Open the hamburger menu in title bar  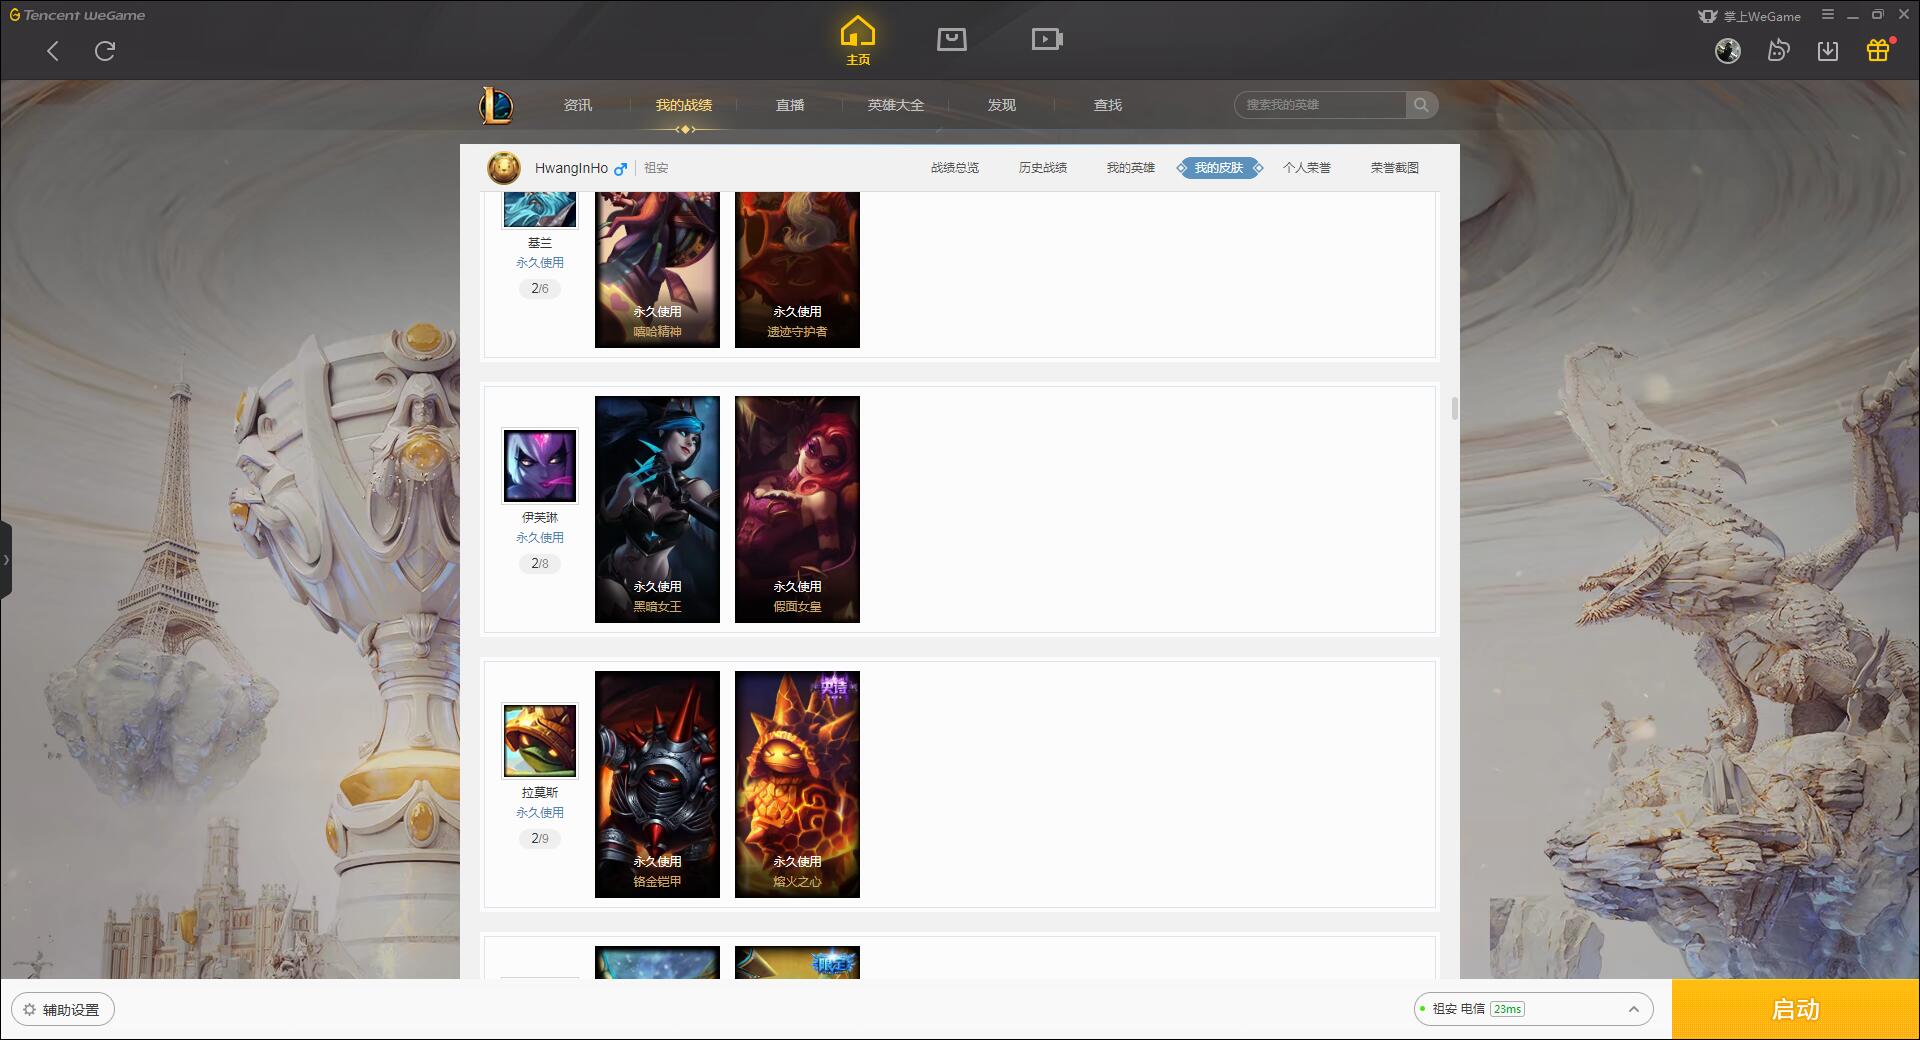[x=1827, y=15]
